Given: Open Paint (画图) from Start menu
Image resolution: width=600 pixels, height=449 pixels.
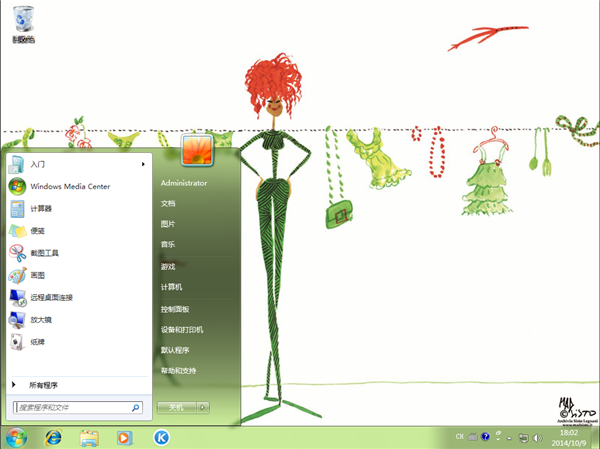Looking at the screenshot, I should pos(38,275).
